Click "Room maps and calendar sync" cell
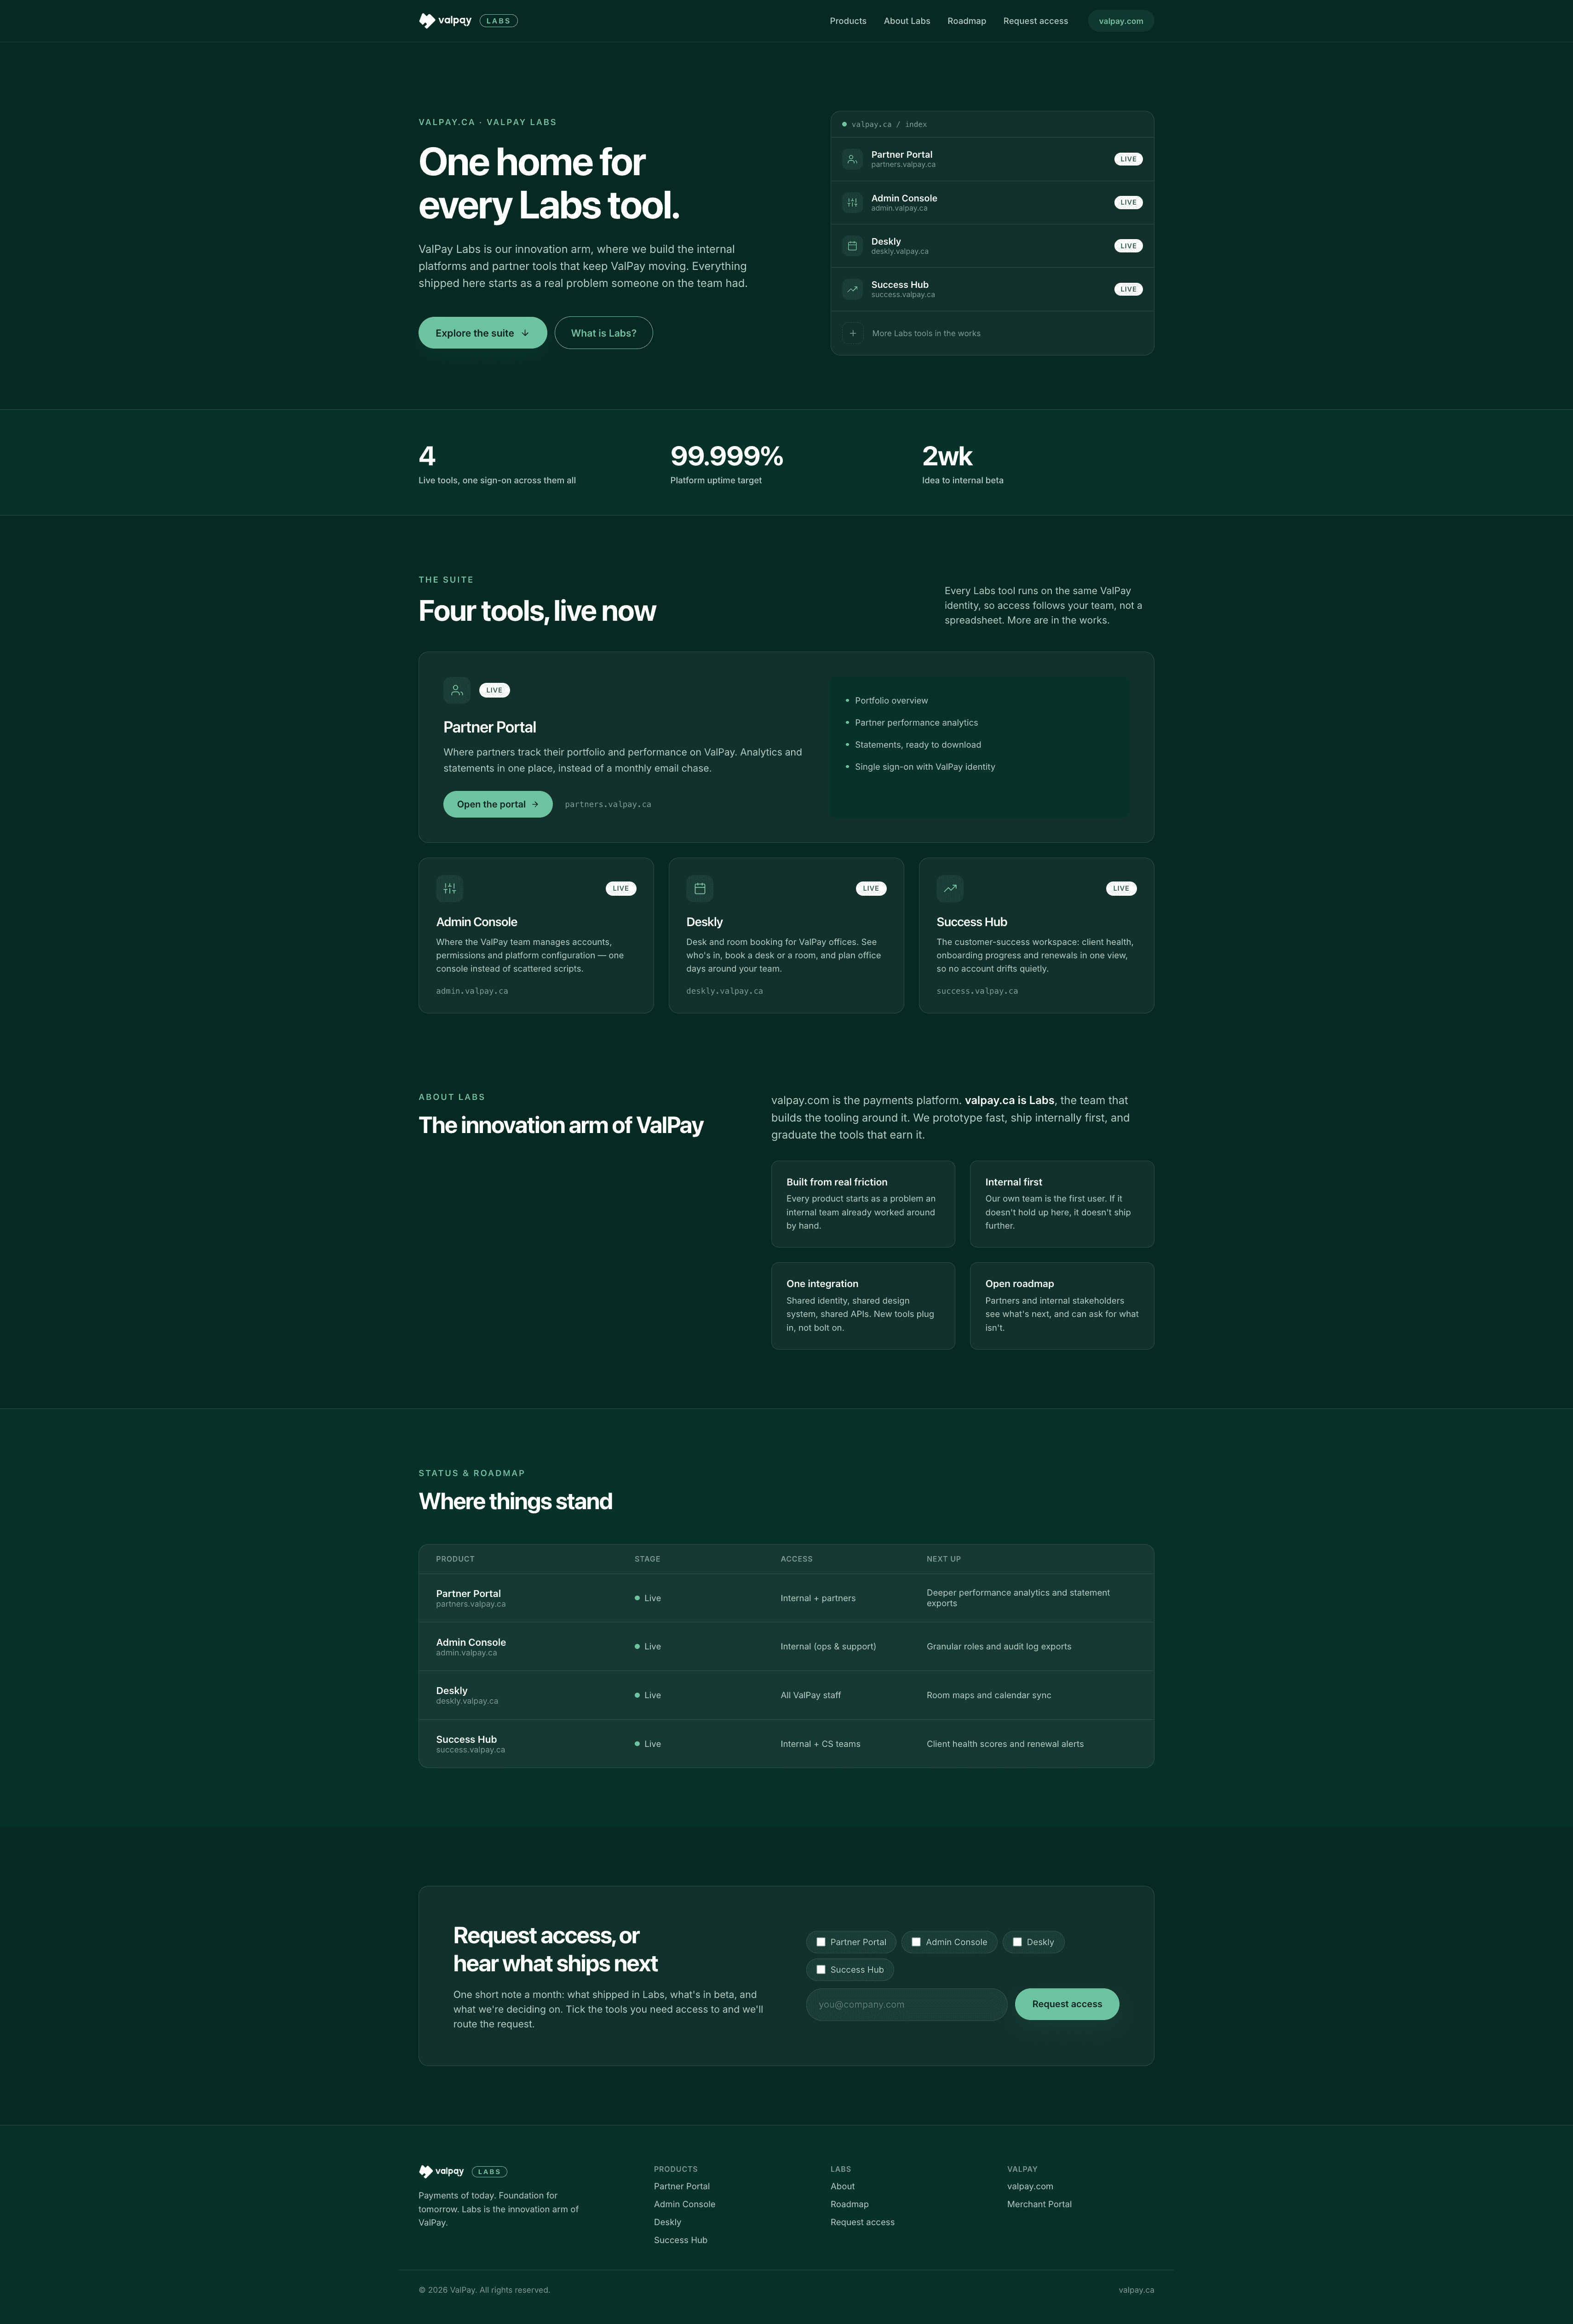 point(988,1695)
